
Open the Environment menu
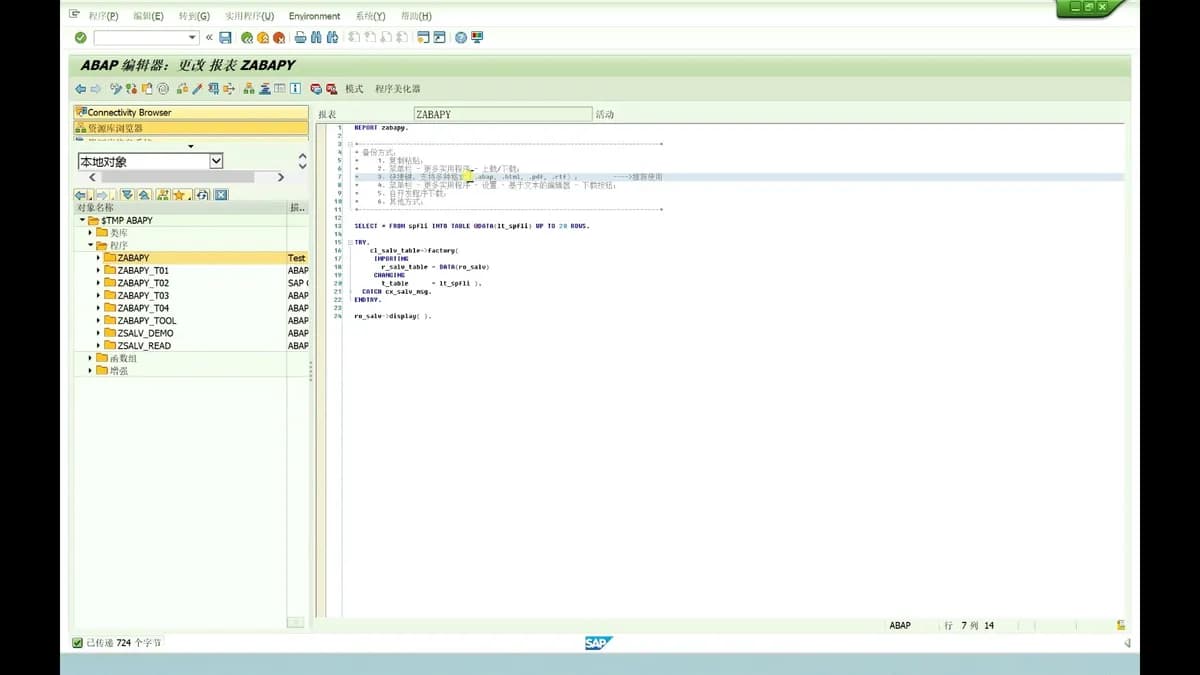(314, 16)
